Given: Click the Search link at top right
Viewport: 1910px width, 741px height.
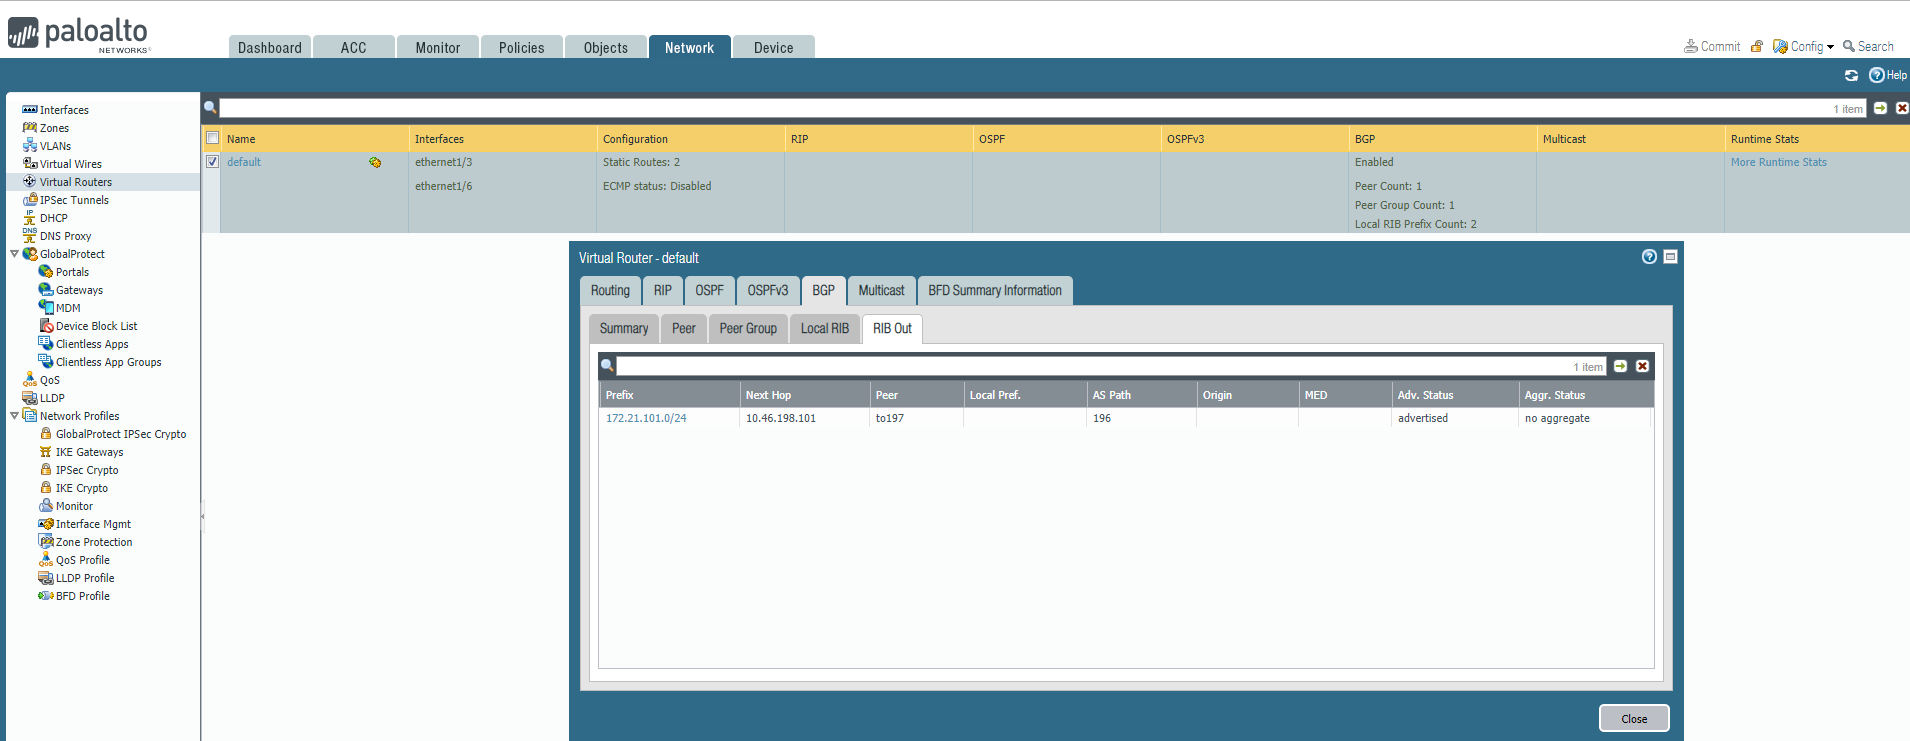Looking at the screenshot, I should click(x=1868, y=46).
